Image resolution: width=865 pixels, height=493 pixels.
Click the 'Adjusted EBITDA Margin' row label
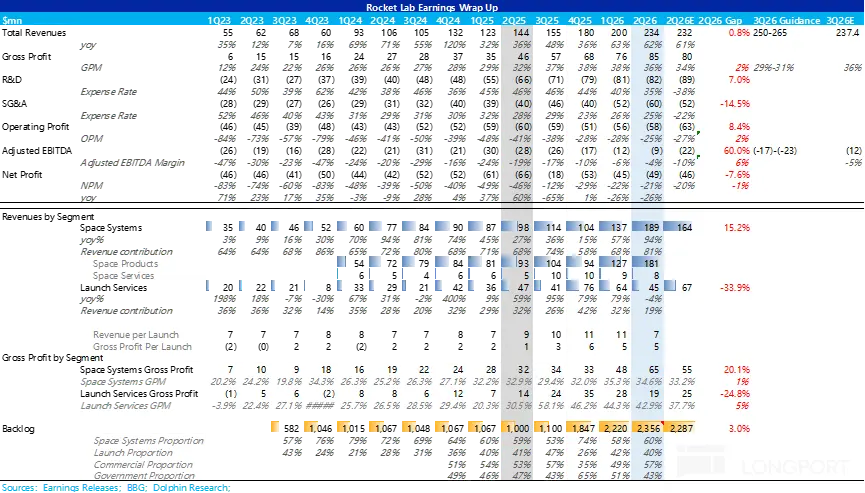pos(132,163)
